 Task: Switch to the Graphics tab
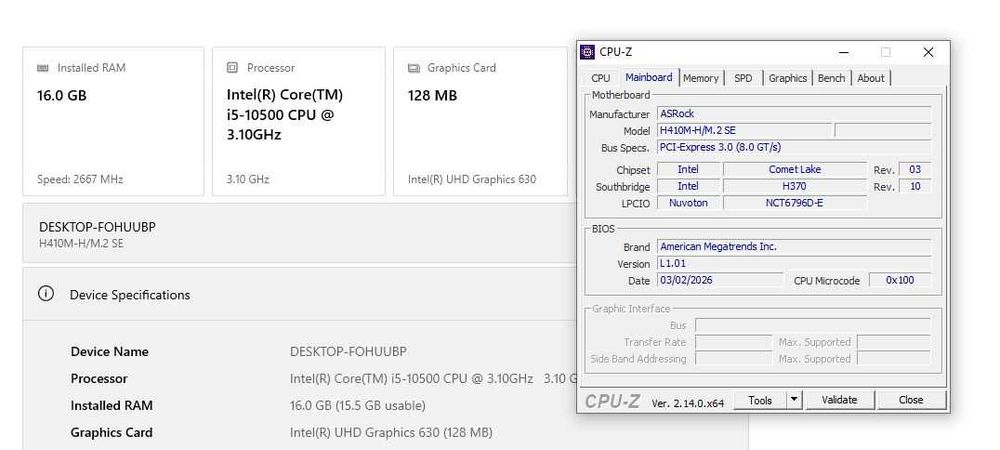[788, 78]
